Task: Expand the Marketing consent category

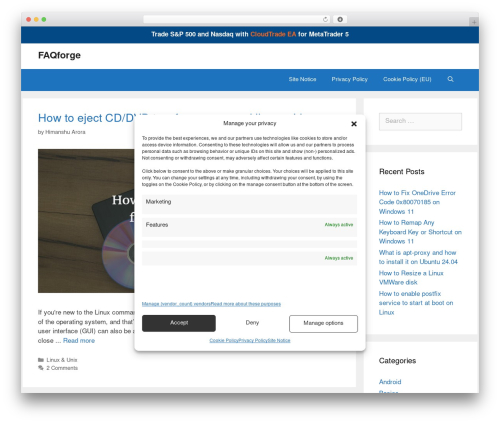Action: [249, 204]
